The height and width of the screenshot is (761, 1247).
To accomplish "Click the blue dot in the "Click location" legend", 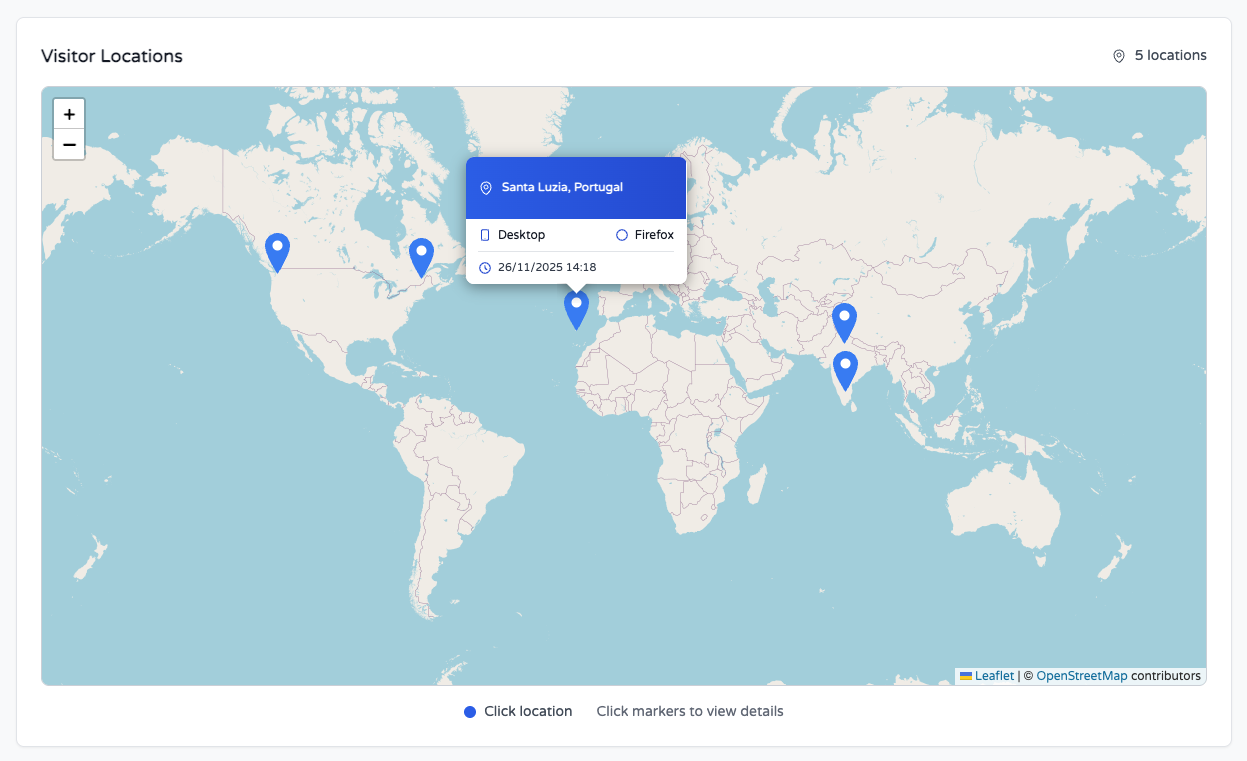I will (470, 711).
